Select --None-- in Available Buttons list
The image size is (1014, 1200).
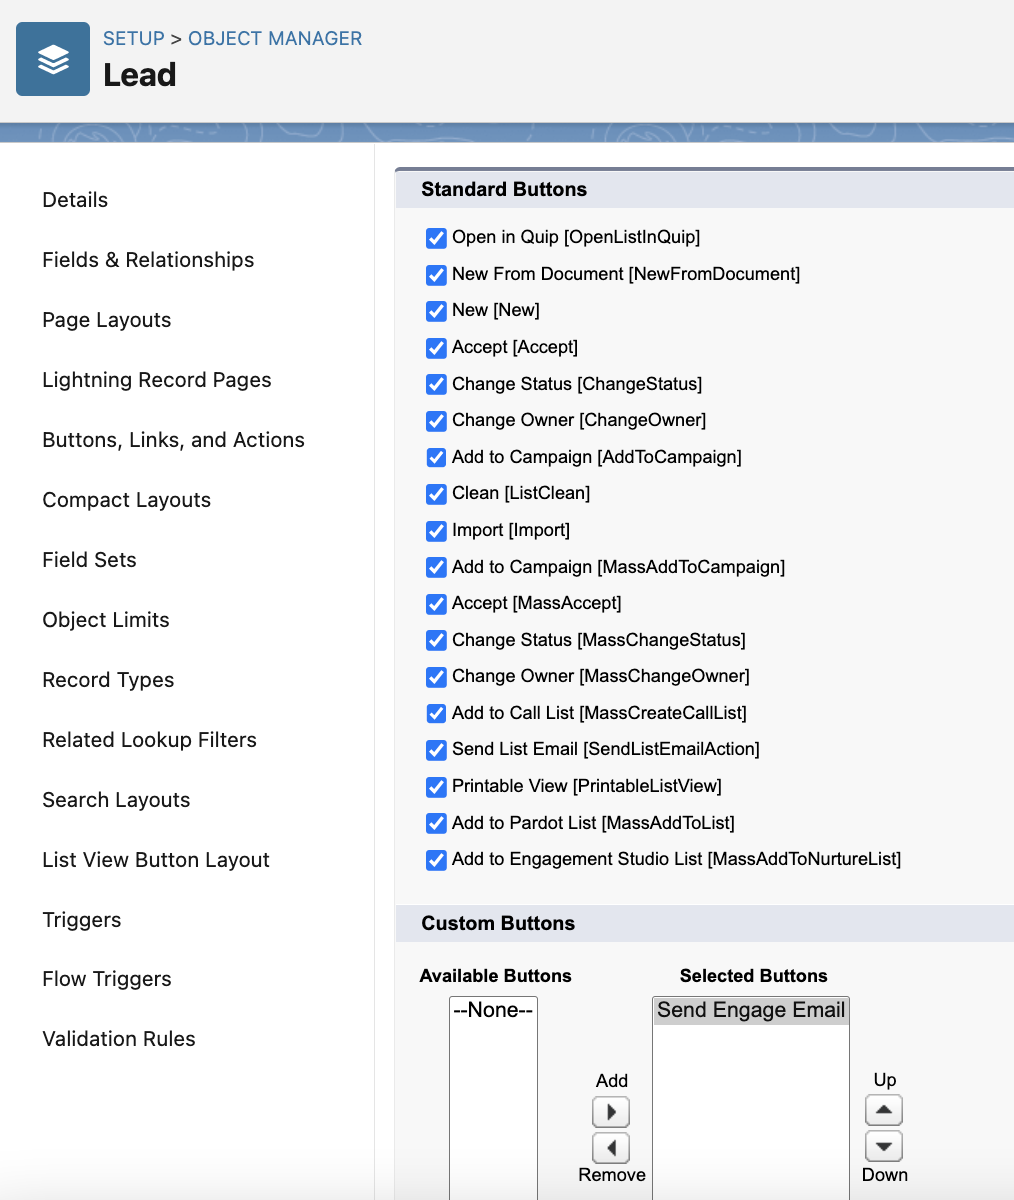tap(493, 1010)
